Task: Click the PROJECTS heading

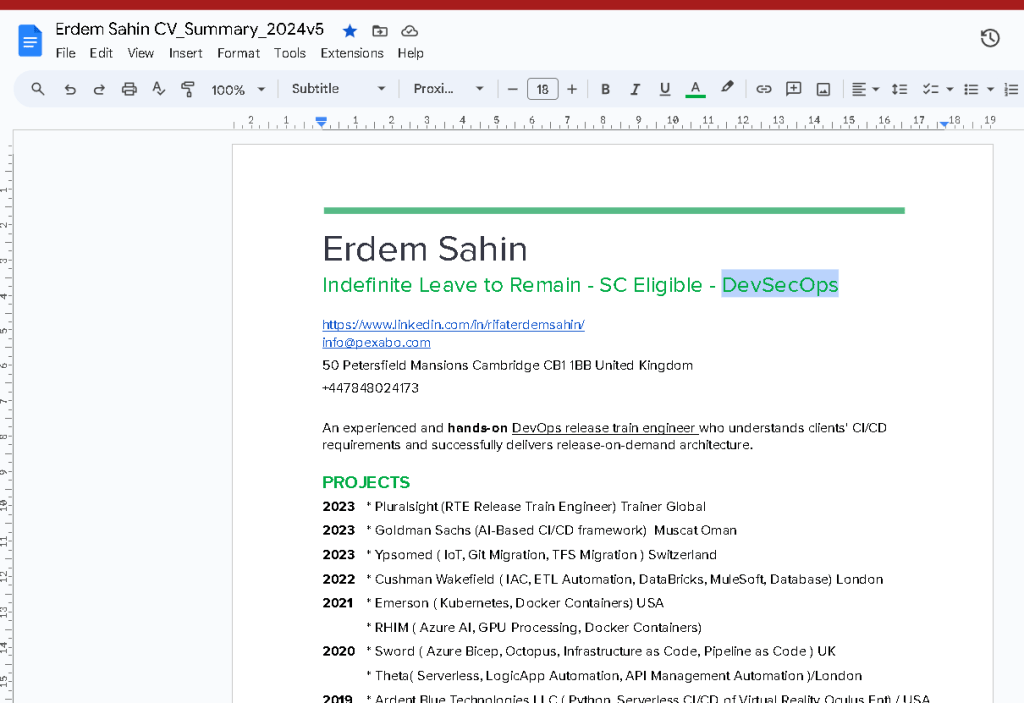Action: 366,482
